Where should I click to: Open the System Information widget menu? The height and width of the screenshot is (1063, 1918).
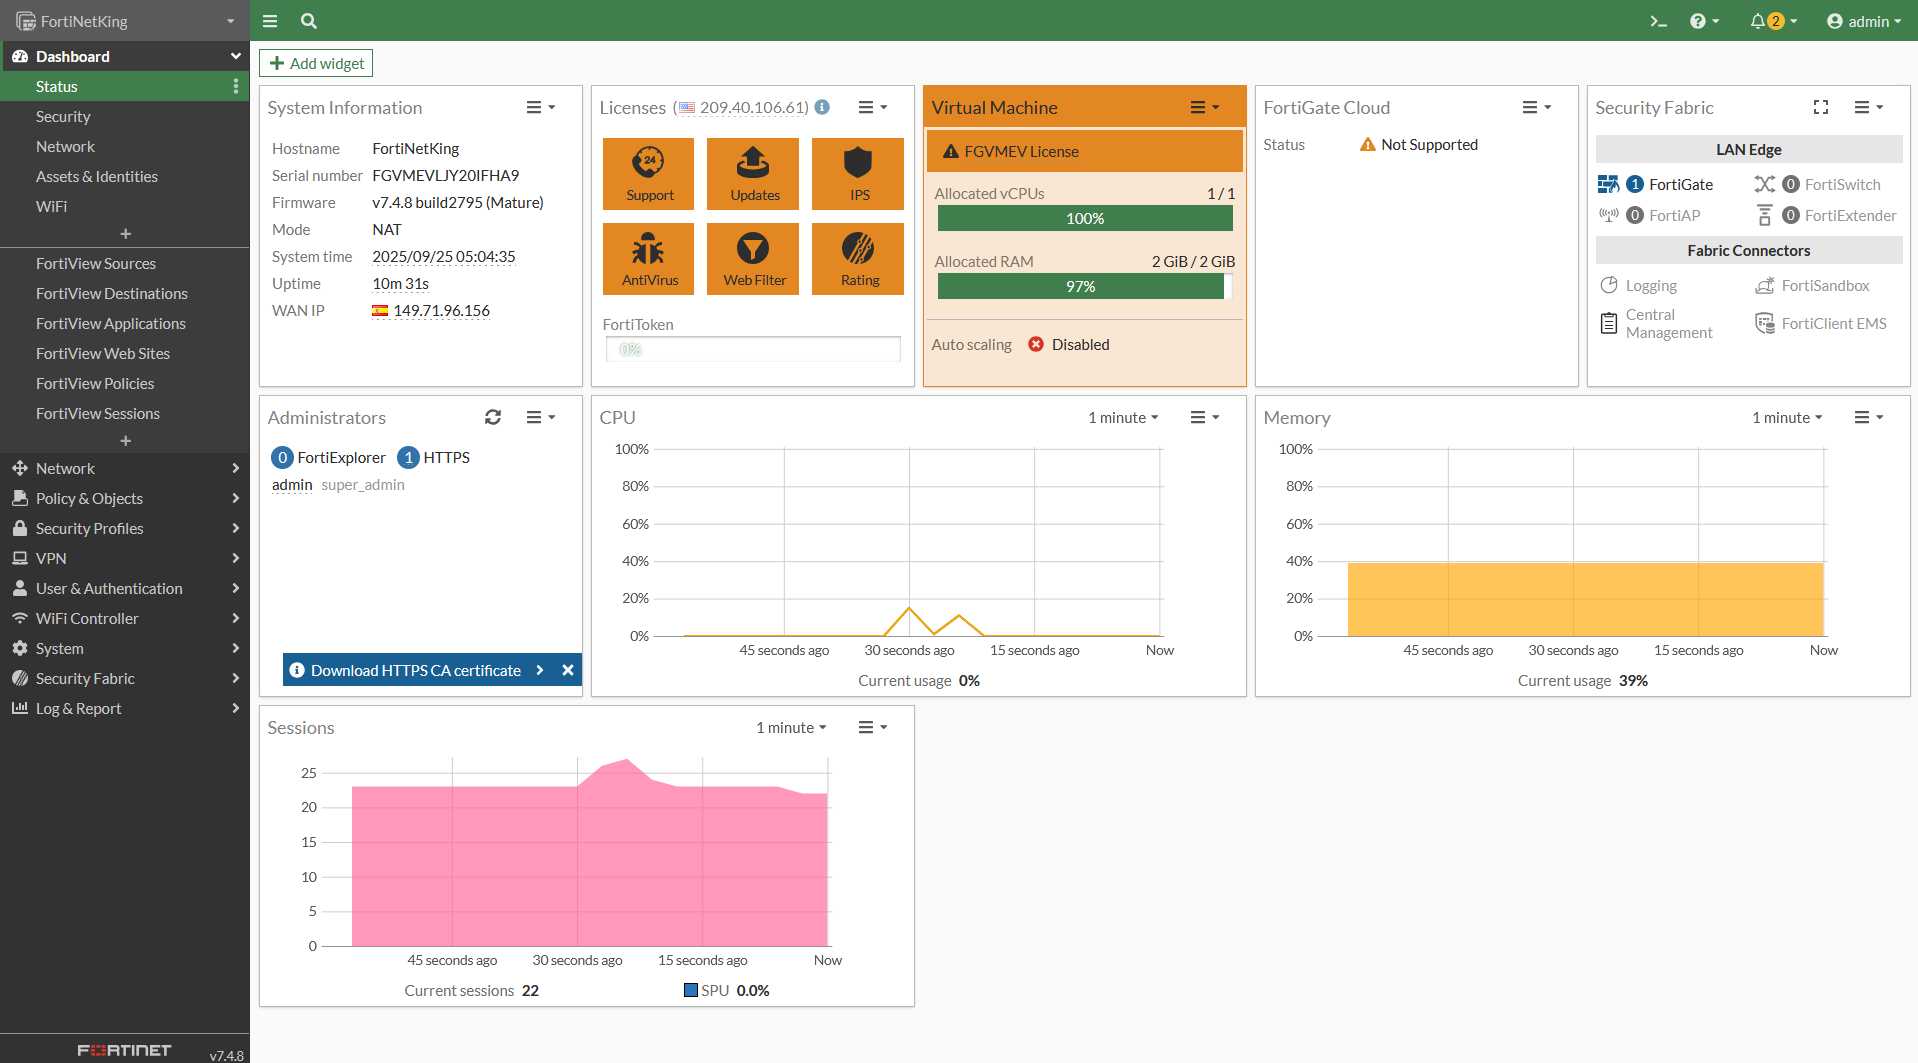tap(541, 107)
